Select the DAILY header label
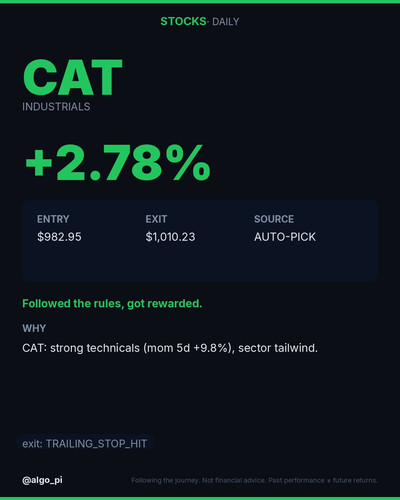The image size is (400, 500). coord(226,22)
